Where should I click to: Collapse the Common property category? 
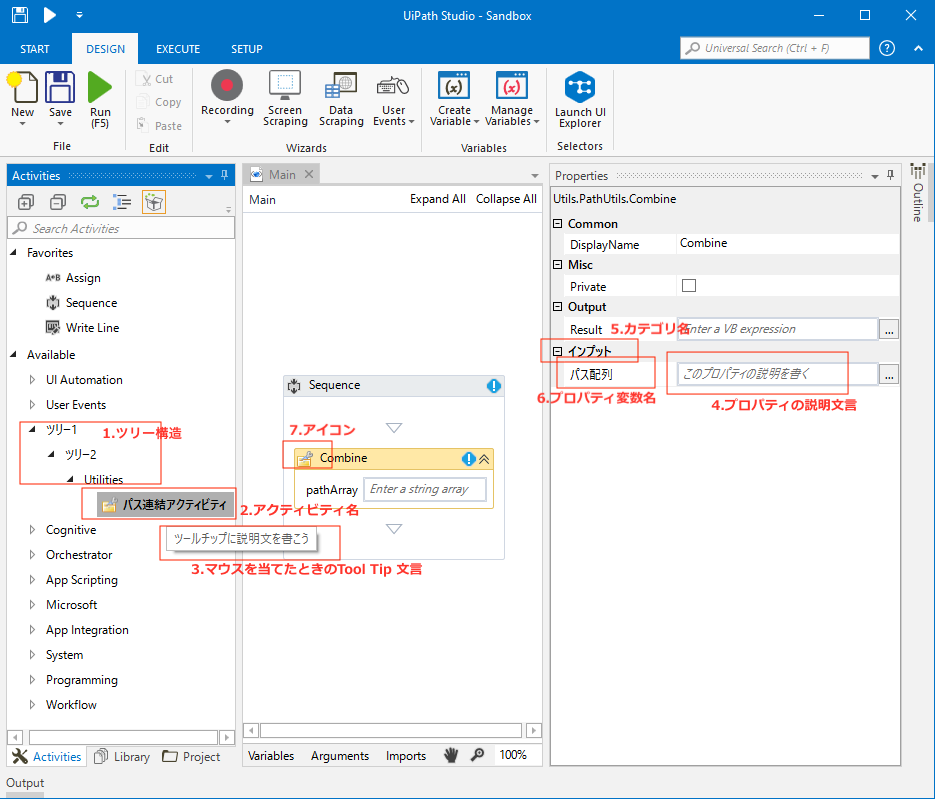558,224
